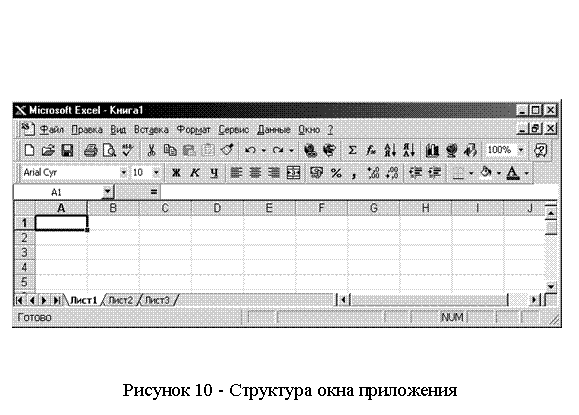Image resolution: width=579 pixels, height=415 pixels.
Task: Open the Map globe icon
Action: [451, 150]
